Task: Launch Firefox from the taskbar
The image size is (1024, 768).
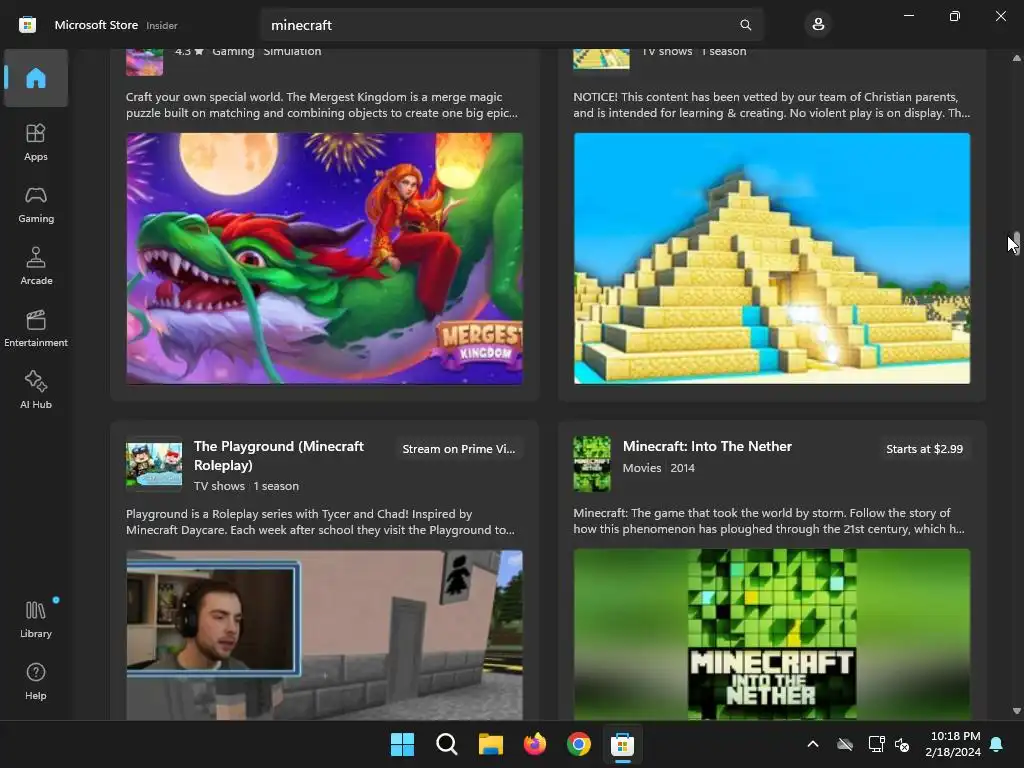Action: (x=535, y=744)
